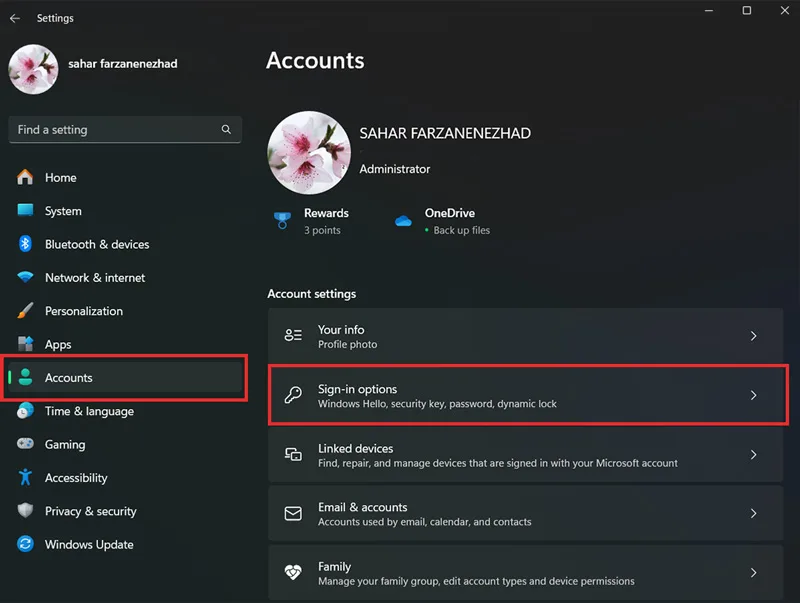Click the Network wifi icon
Viewport: 800px width, 603px height.
tap(25, 277)
